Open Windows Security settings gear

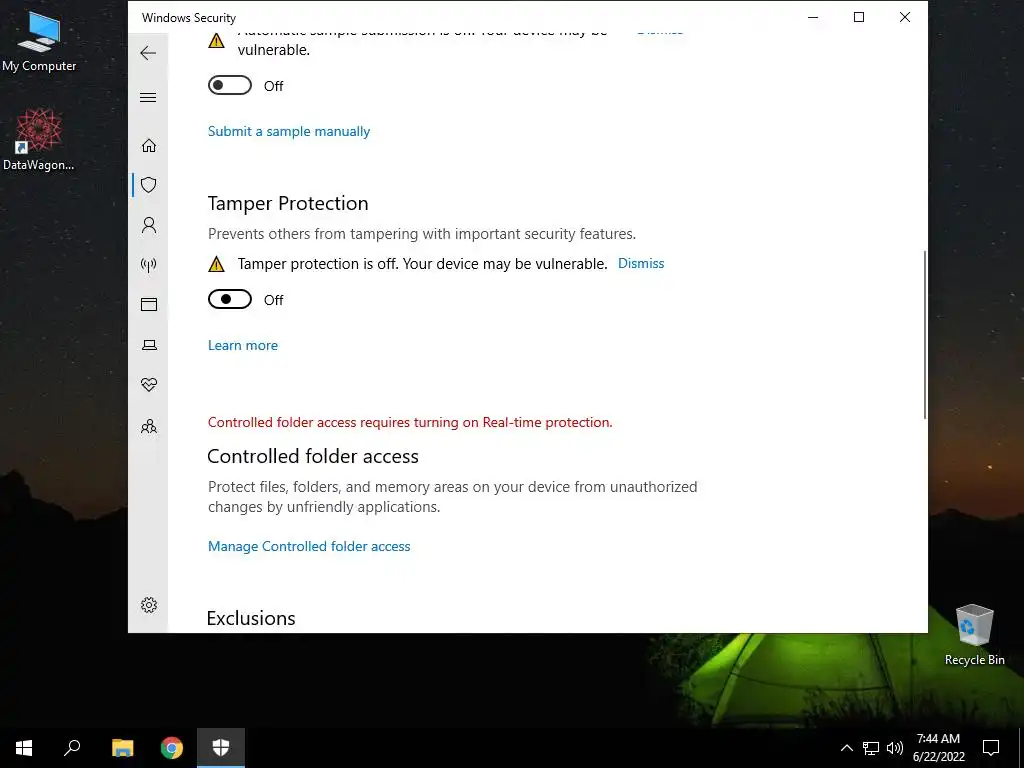(149, 605)
